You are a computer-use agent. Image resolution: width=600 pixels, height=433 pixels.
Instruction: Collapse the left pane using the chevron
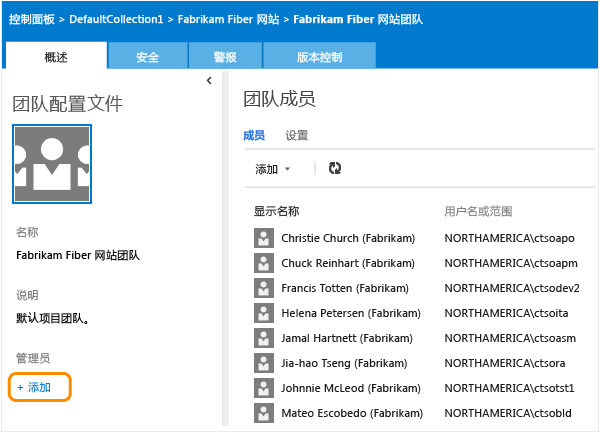click(209, 80)
